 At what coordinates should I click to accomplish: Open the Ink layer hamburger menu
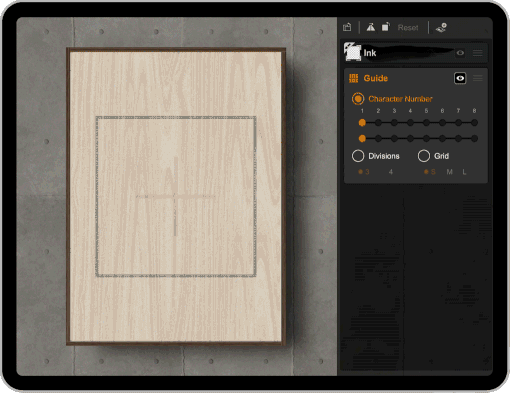point(478,53)
